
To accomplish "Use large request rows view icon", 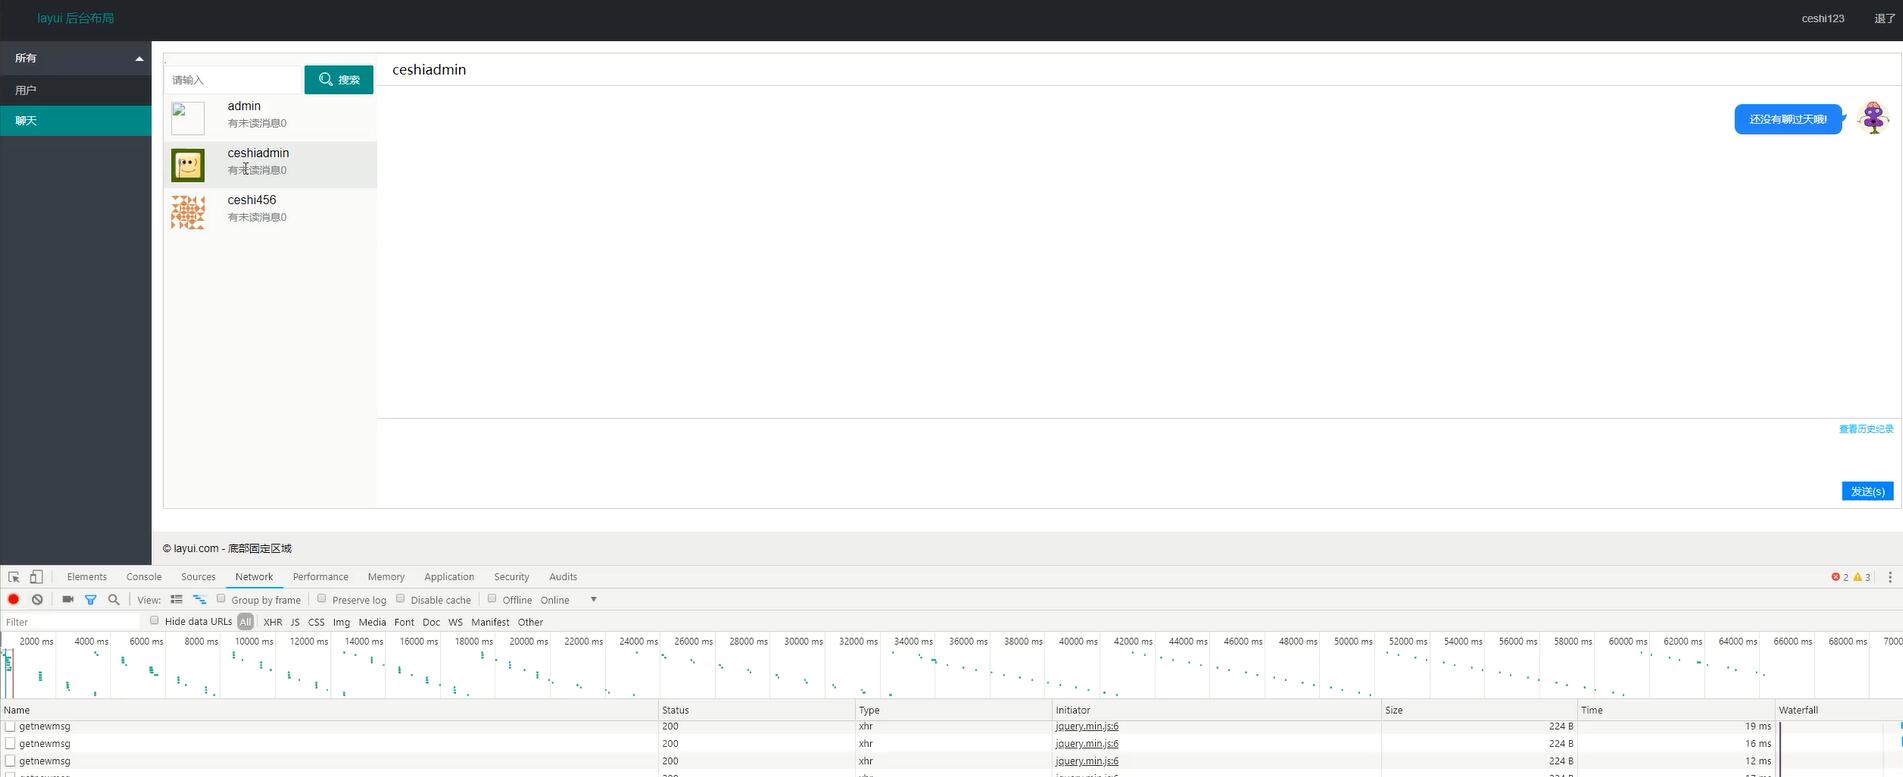I will (176, 600).
